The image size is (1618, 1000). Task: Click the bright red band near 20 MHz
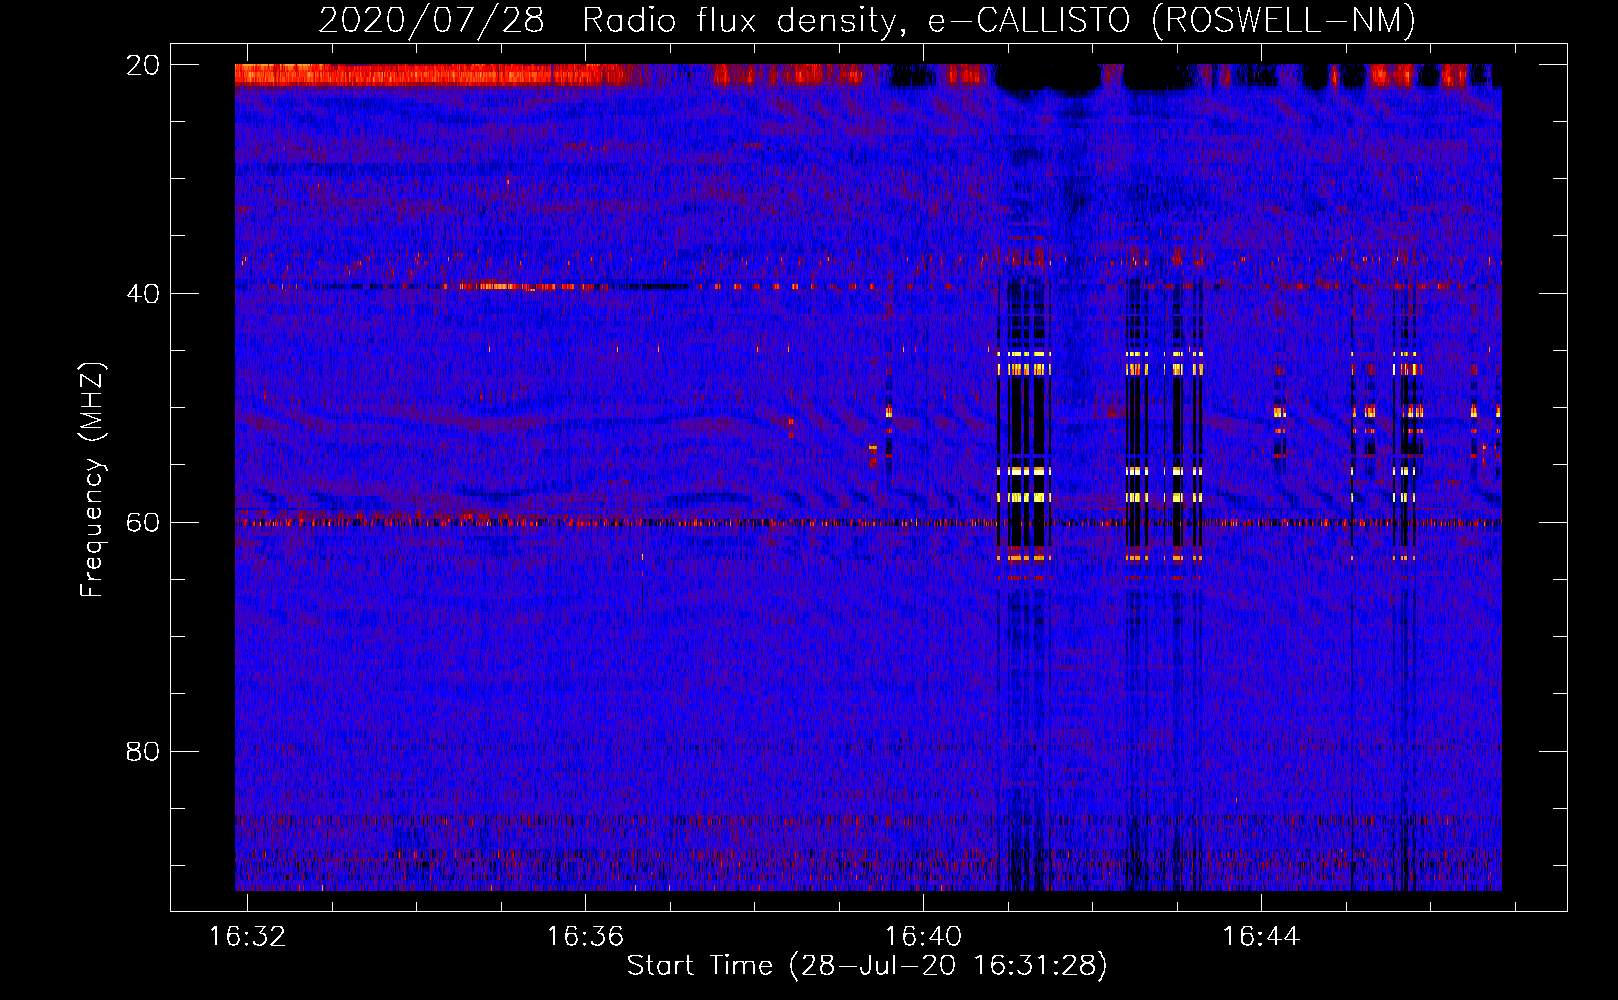430,75
